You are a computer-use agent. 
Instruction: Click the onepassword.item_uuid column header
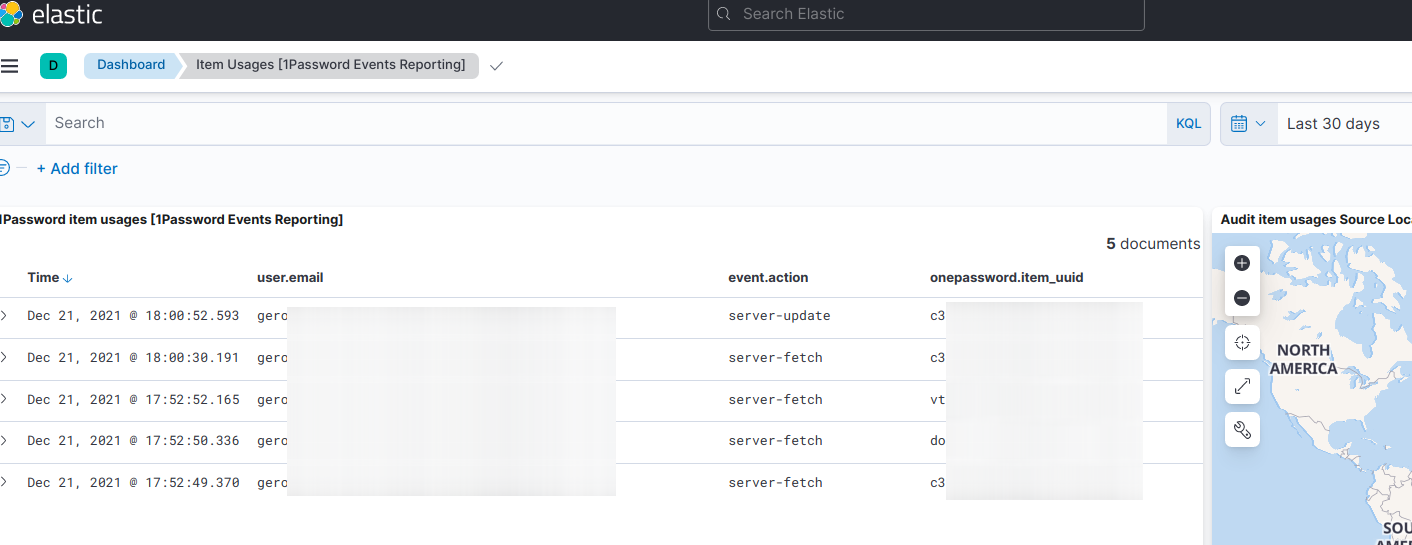[1007, 277]
